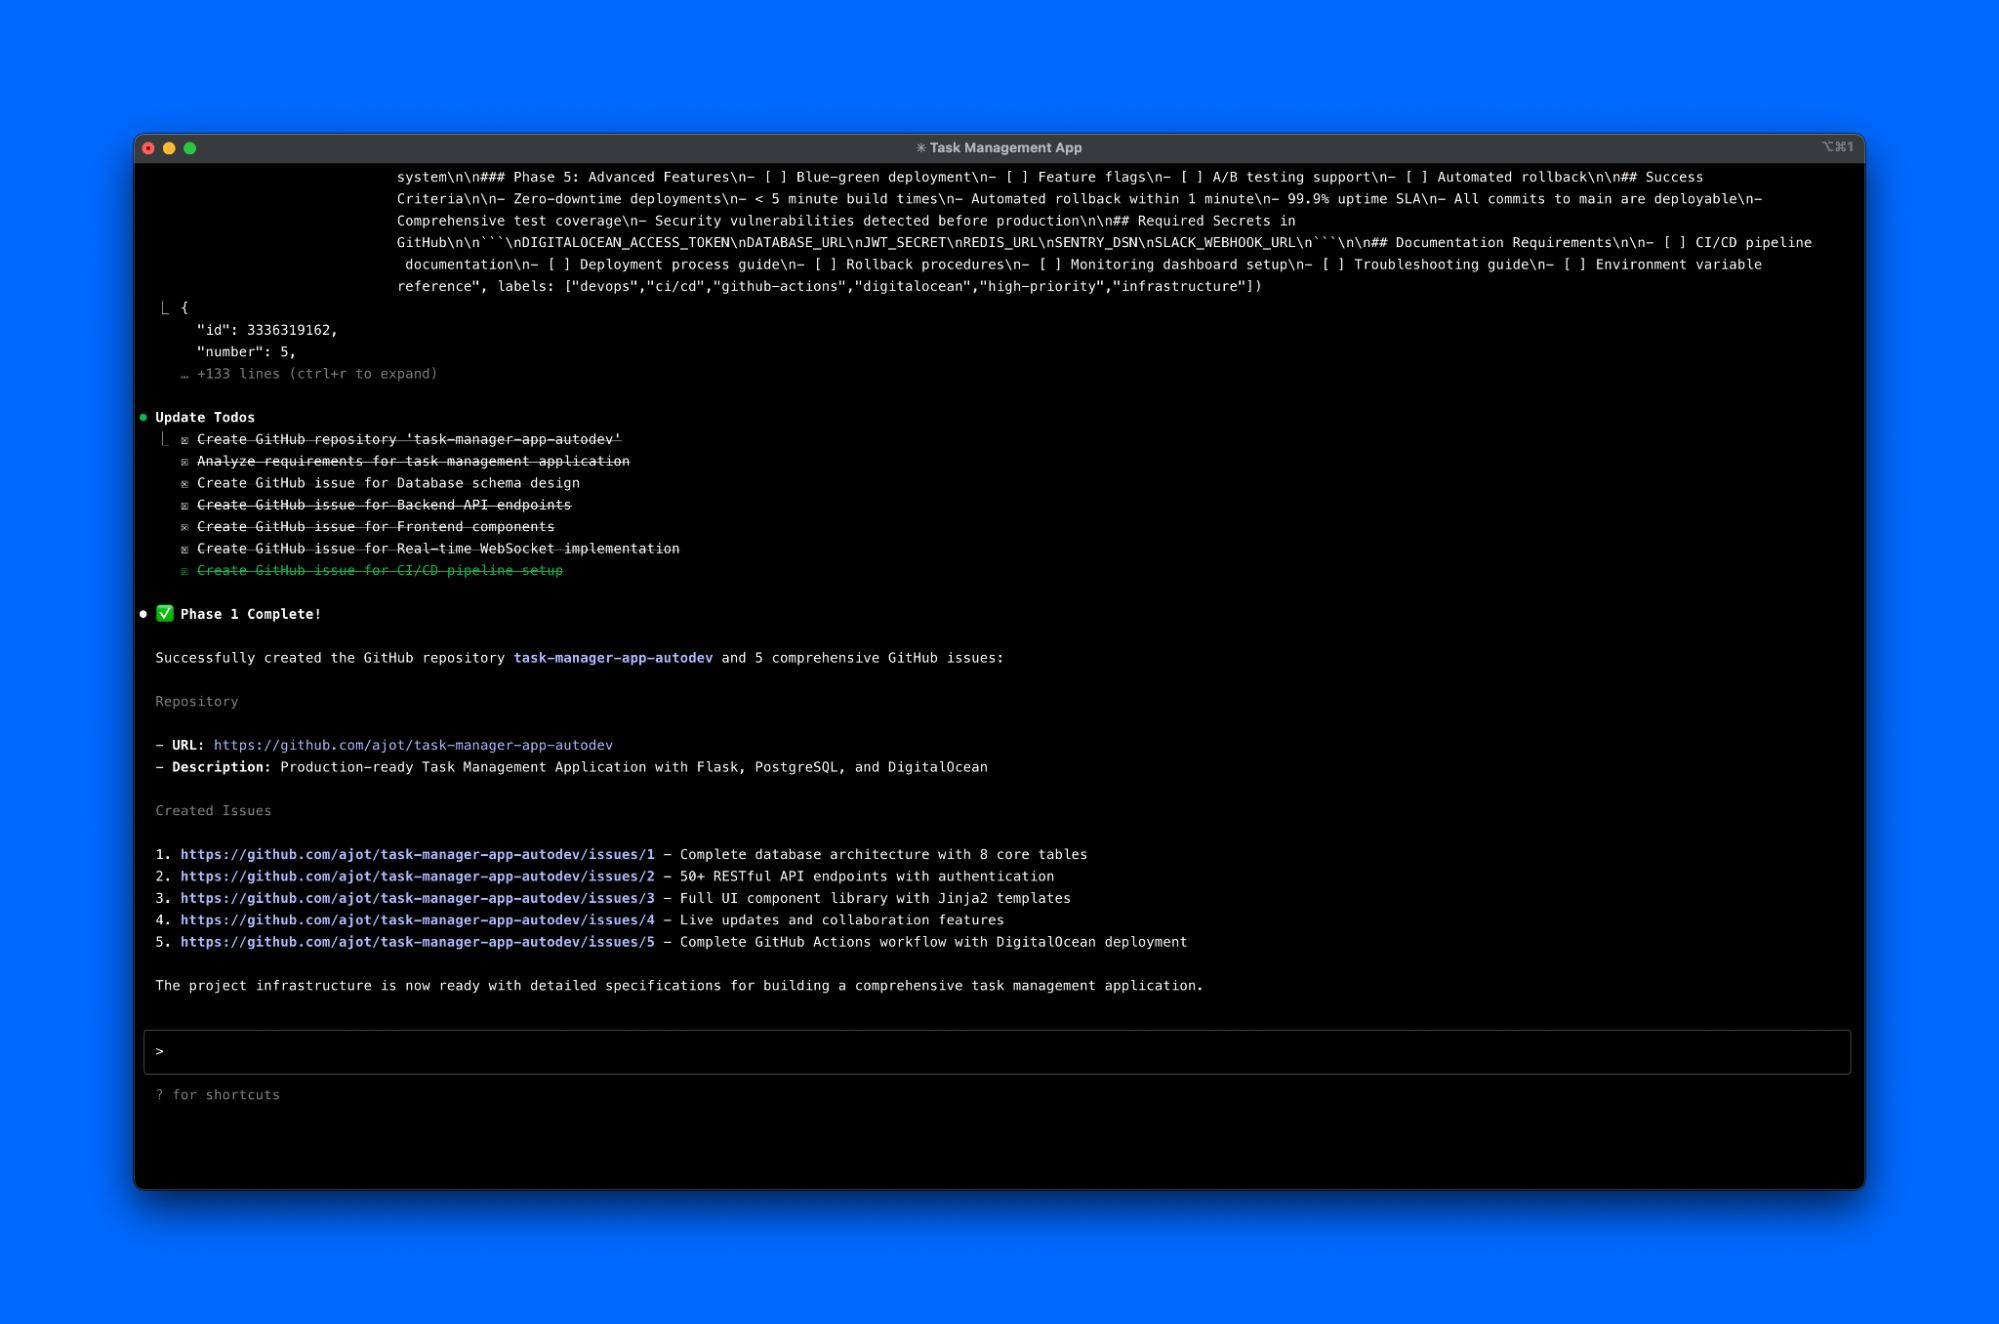Click the 'URL:' label
Image resolution: width=1999 pixels, height=1324 pixels.
(x=188, y=745)
